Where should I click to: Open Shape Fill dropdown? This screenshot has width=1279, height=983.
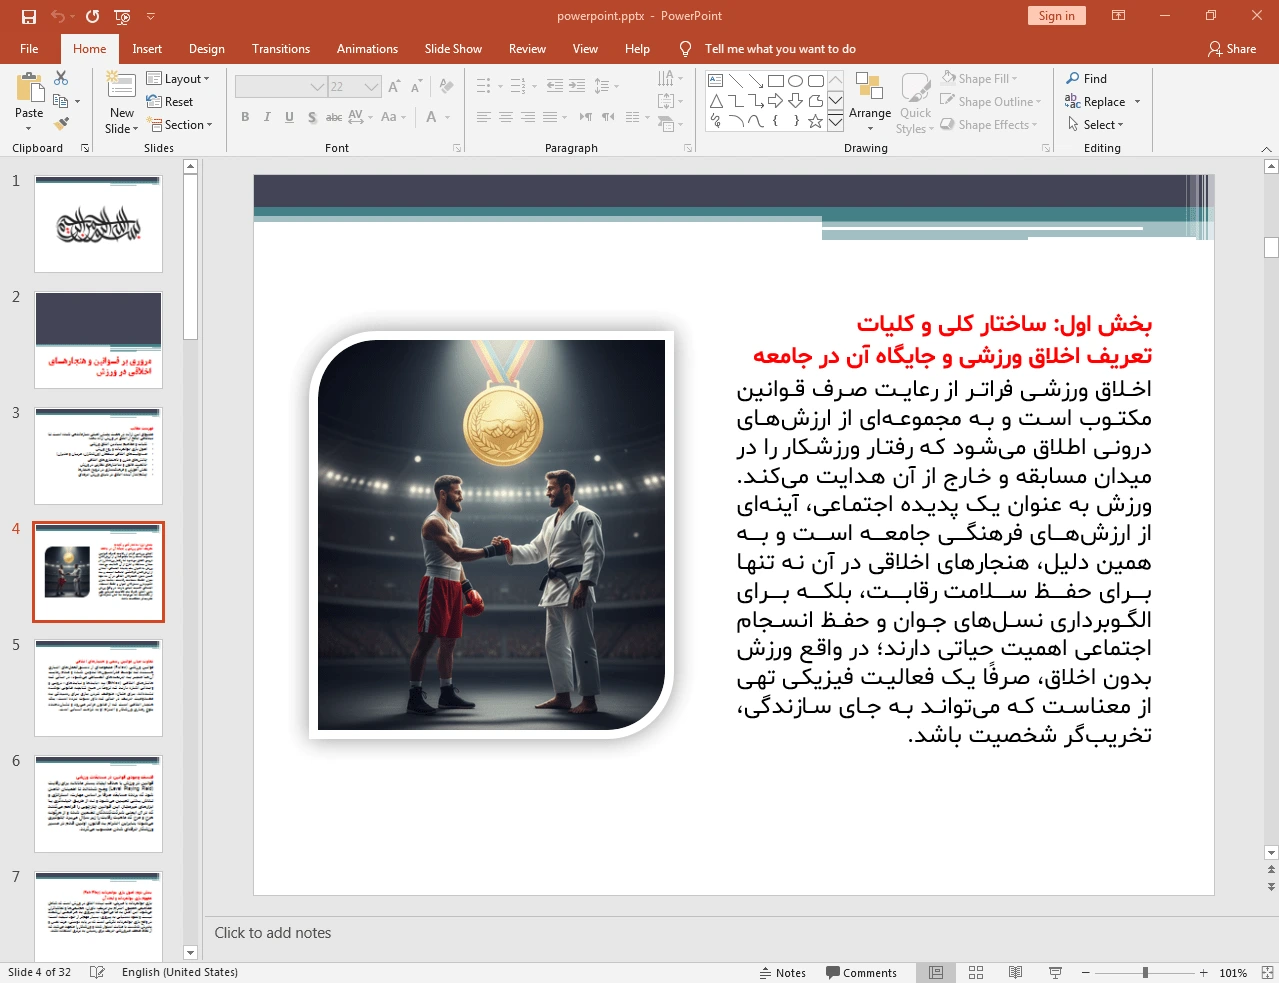[x=980, y=78]
